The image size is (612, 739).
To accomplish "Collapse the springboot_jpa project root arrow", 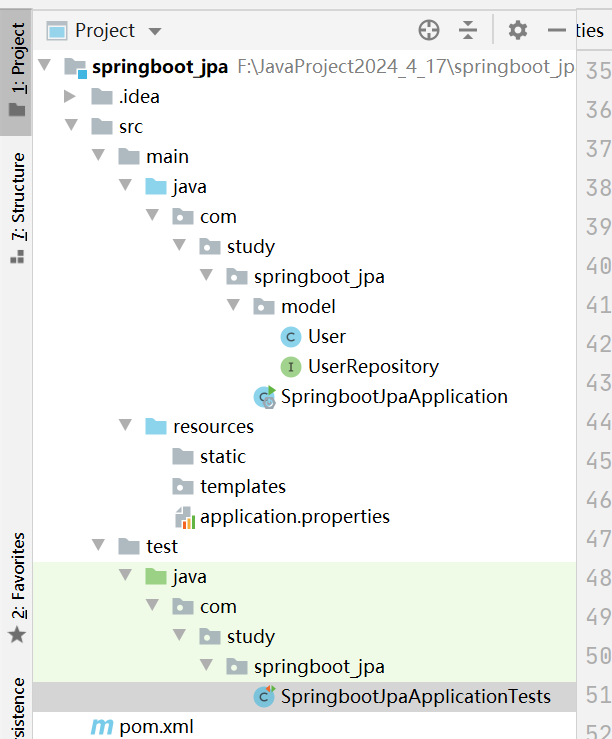I will point(45,65).
